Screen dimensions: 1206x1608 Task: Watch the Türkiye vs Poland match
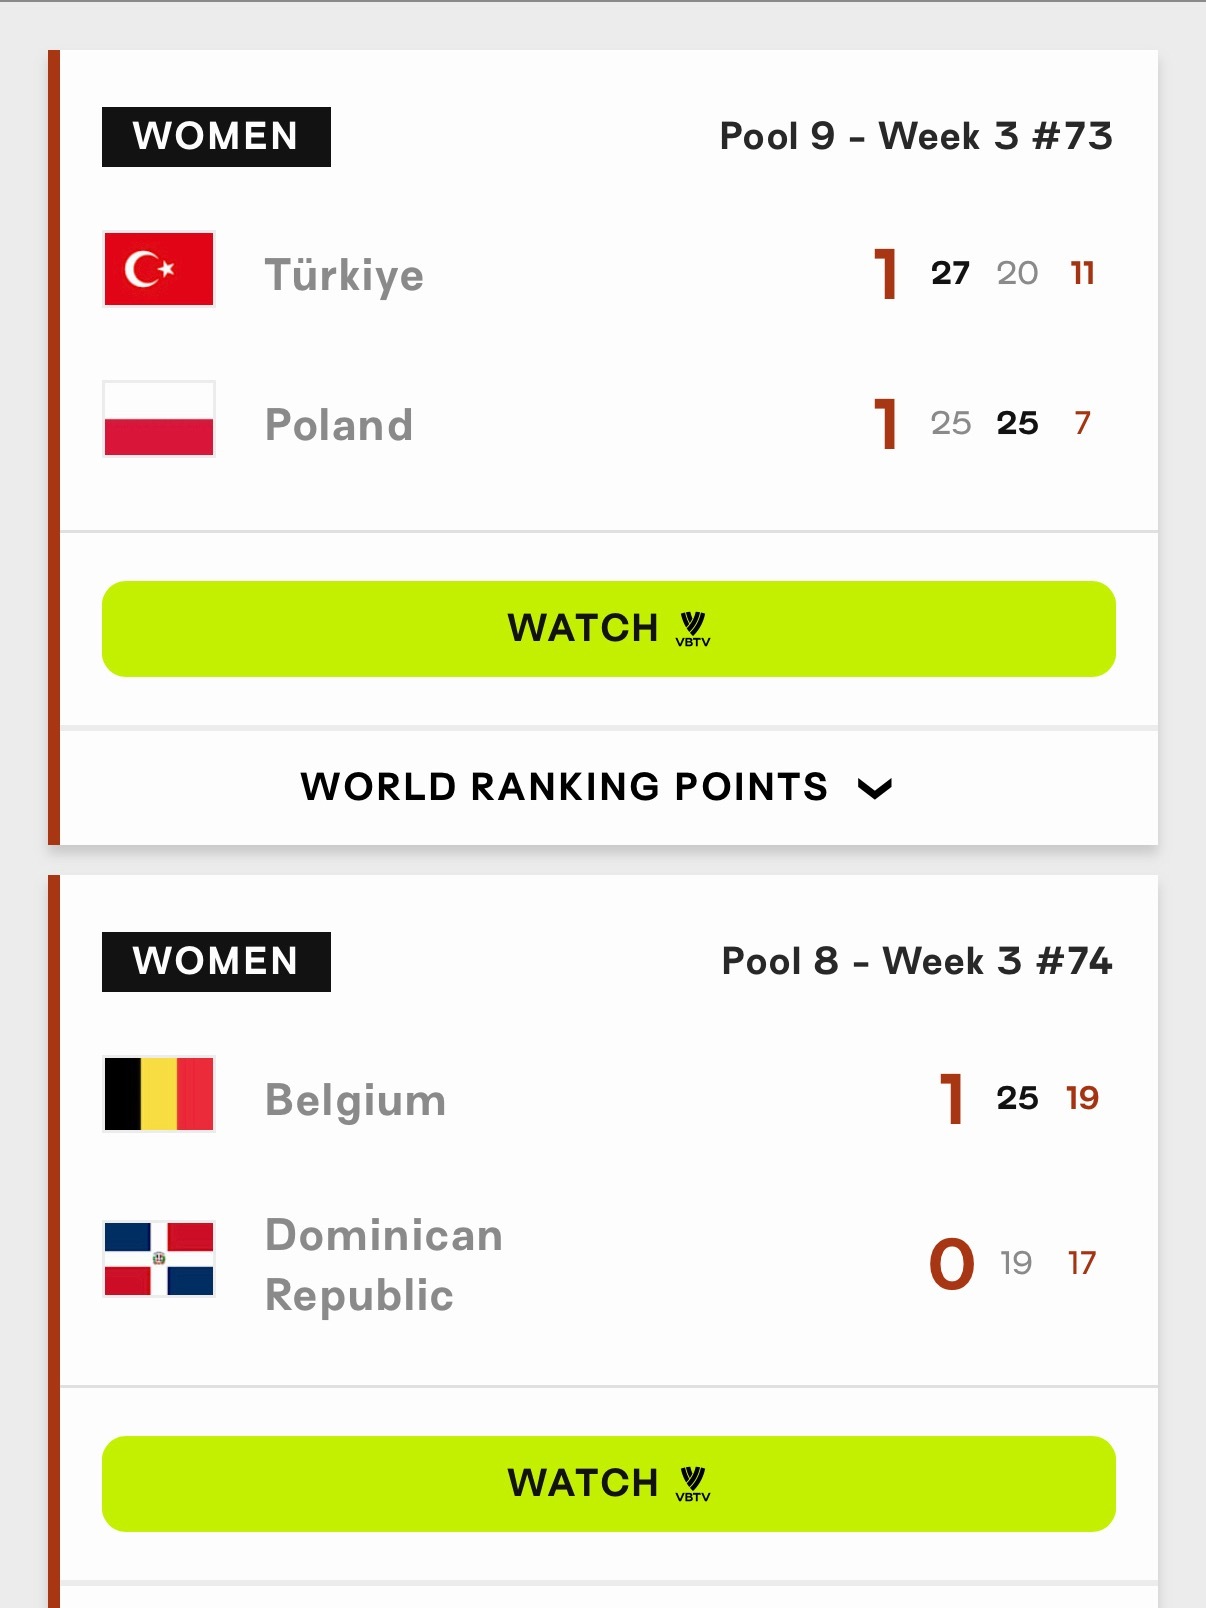pos(609,629)
